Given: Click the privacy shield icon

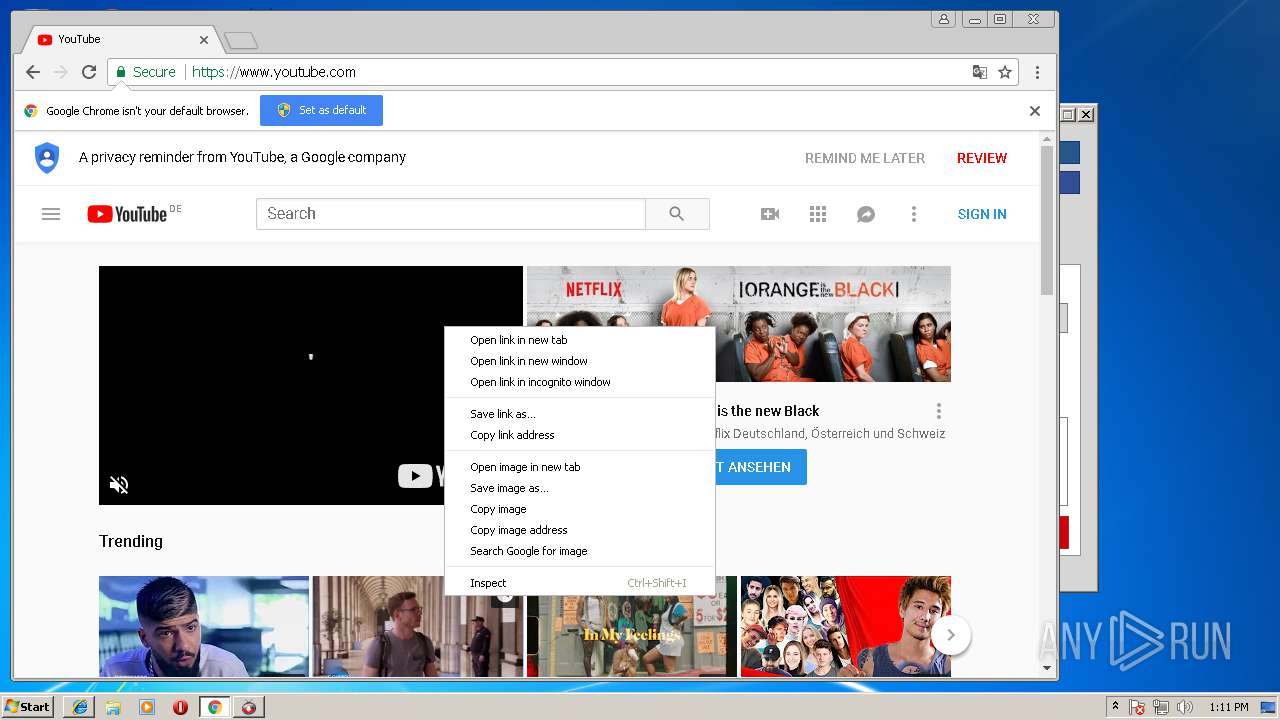Looking at the screenshot, I should click(47, 158).
